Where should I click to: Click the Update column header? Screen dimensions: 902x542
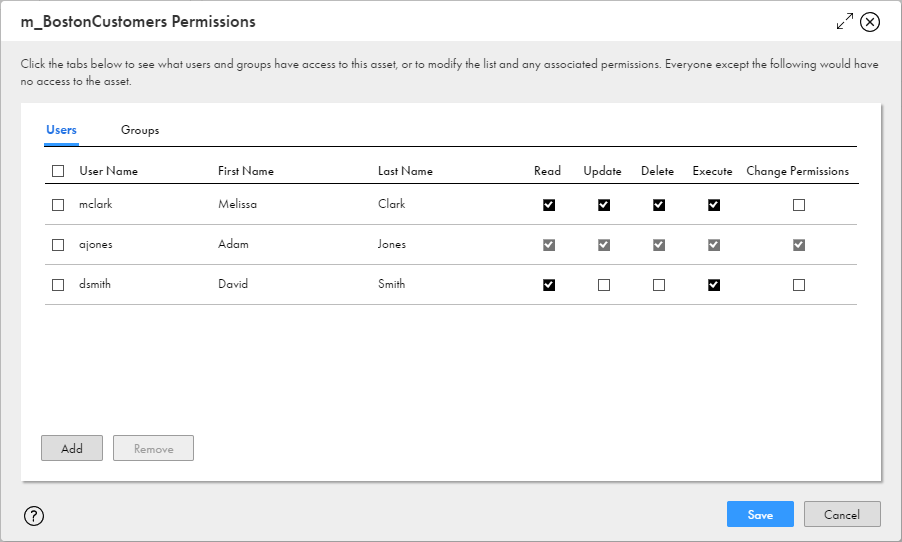click(x=602, y=171)
